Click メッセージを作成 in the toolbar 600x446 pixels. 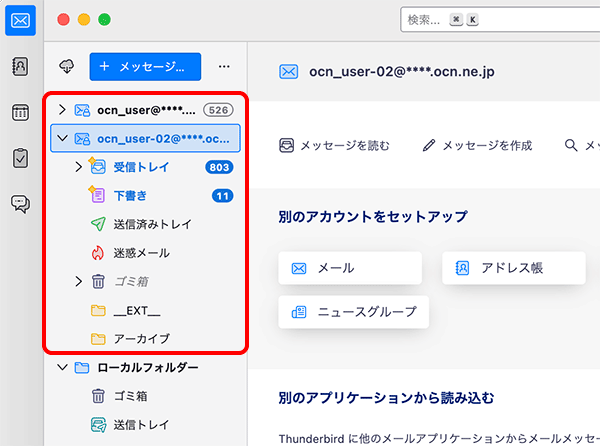477,145
